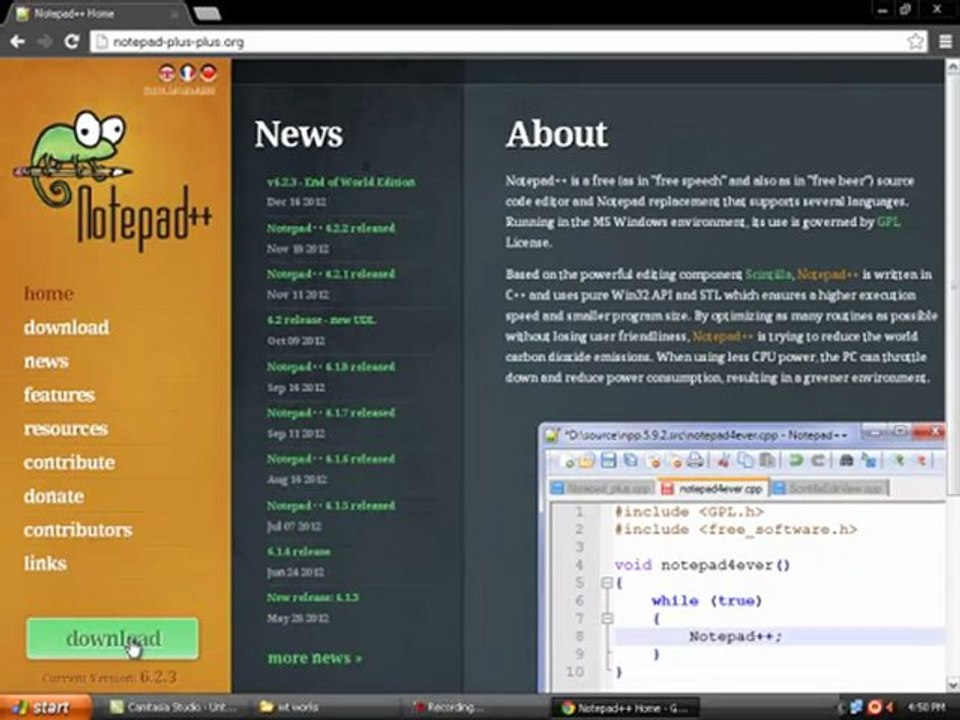Open the resources menu item
Image resolution: width=960 pixels, height=720 pixels.
tap(66, 429)
